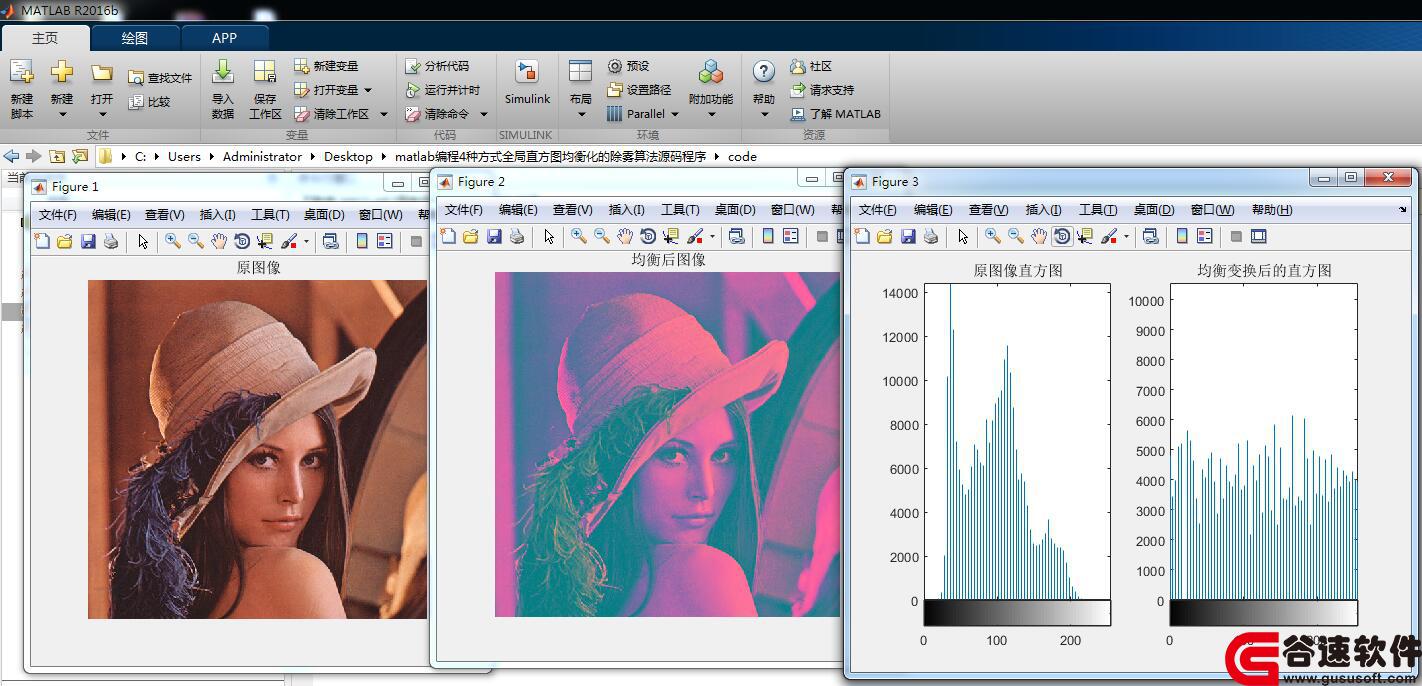
Task: Open 插入(I) menu in Figure 1
Action: pos(217,214)
